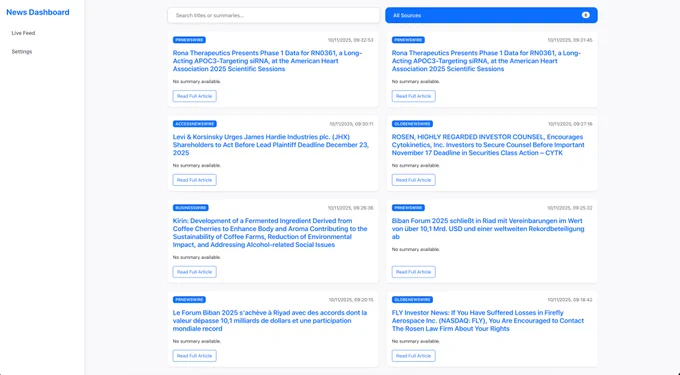Open the Rona Therapeutics headline dated 09:32:53

tap(267, 61)
